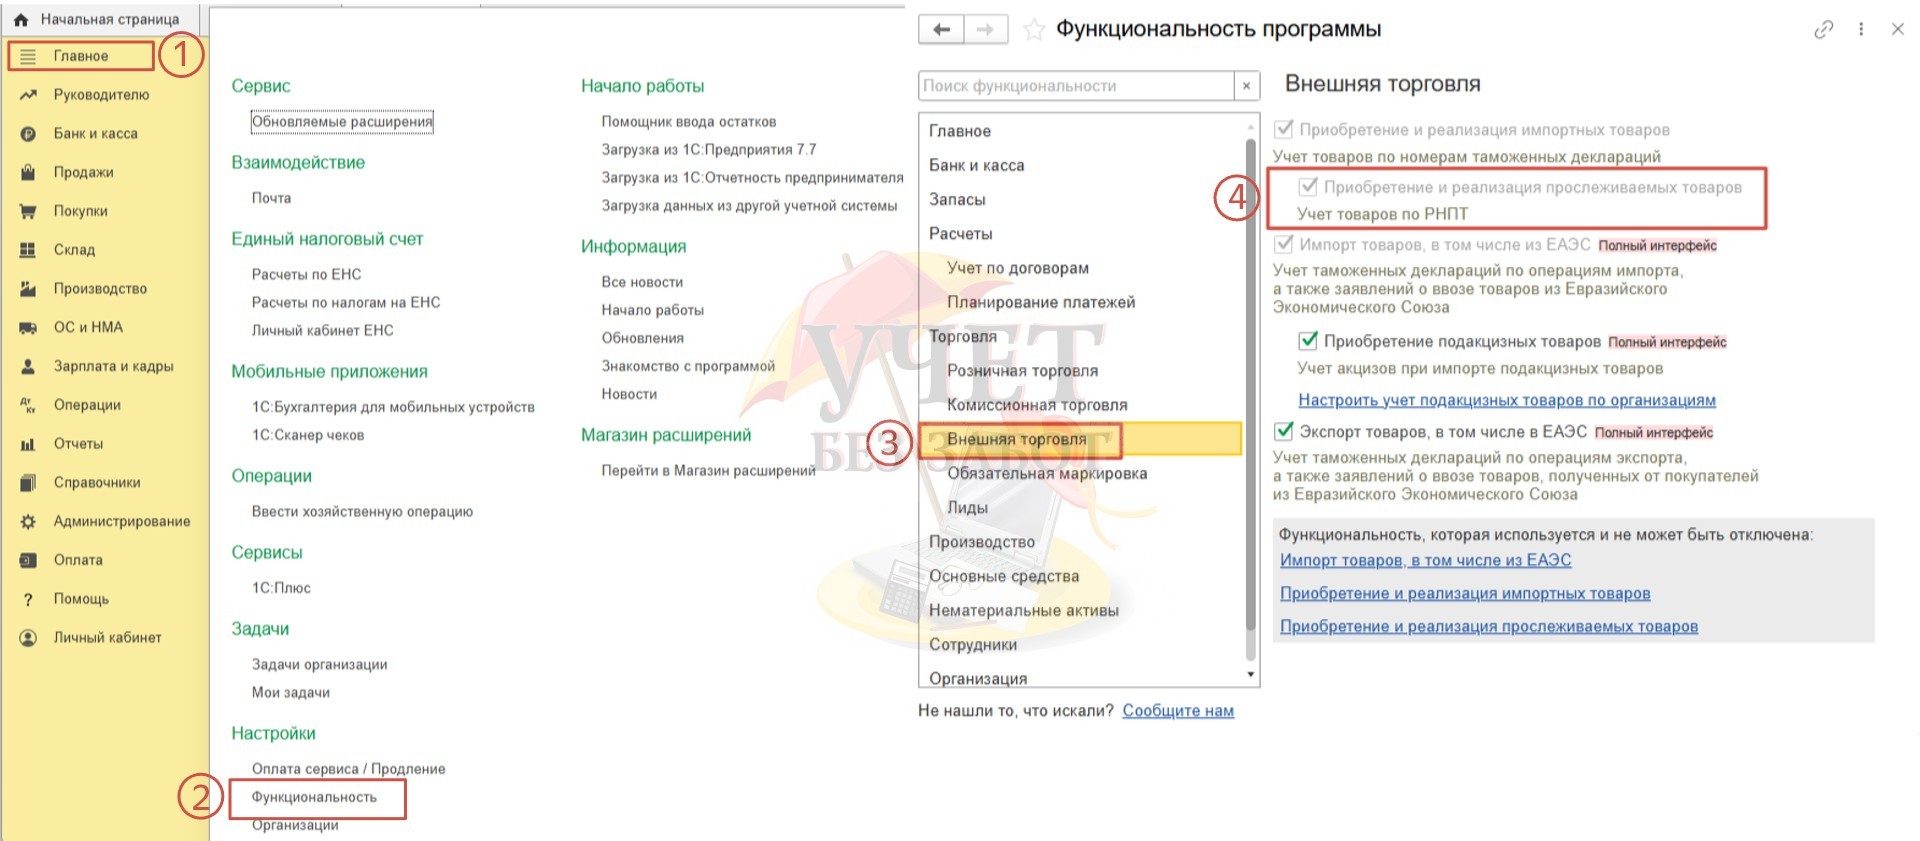1920x841 pixels.
Task: Open the Отчеты section
Action: click(79, 444)
